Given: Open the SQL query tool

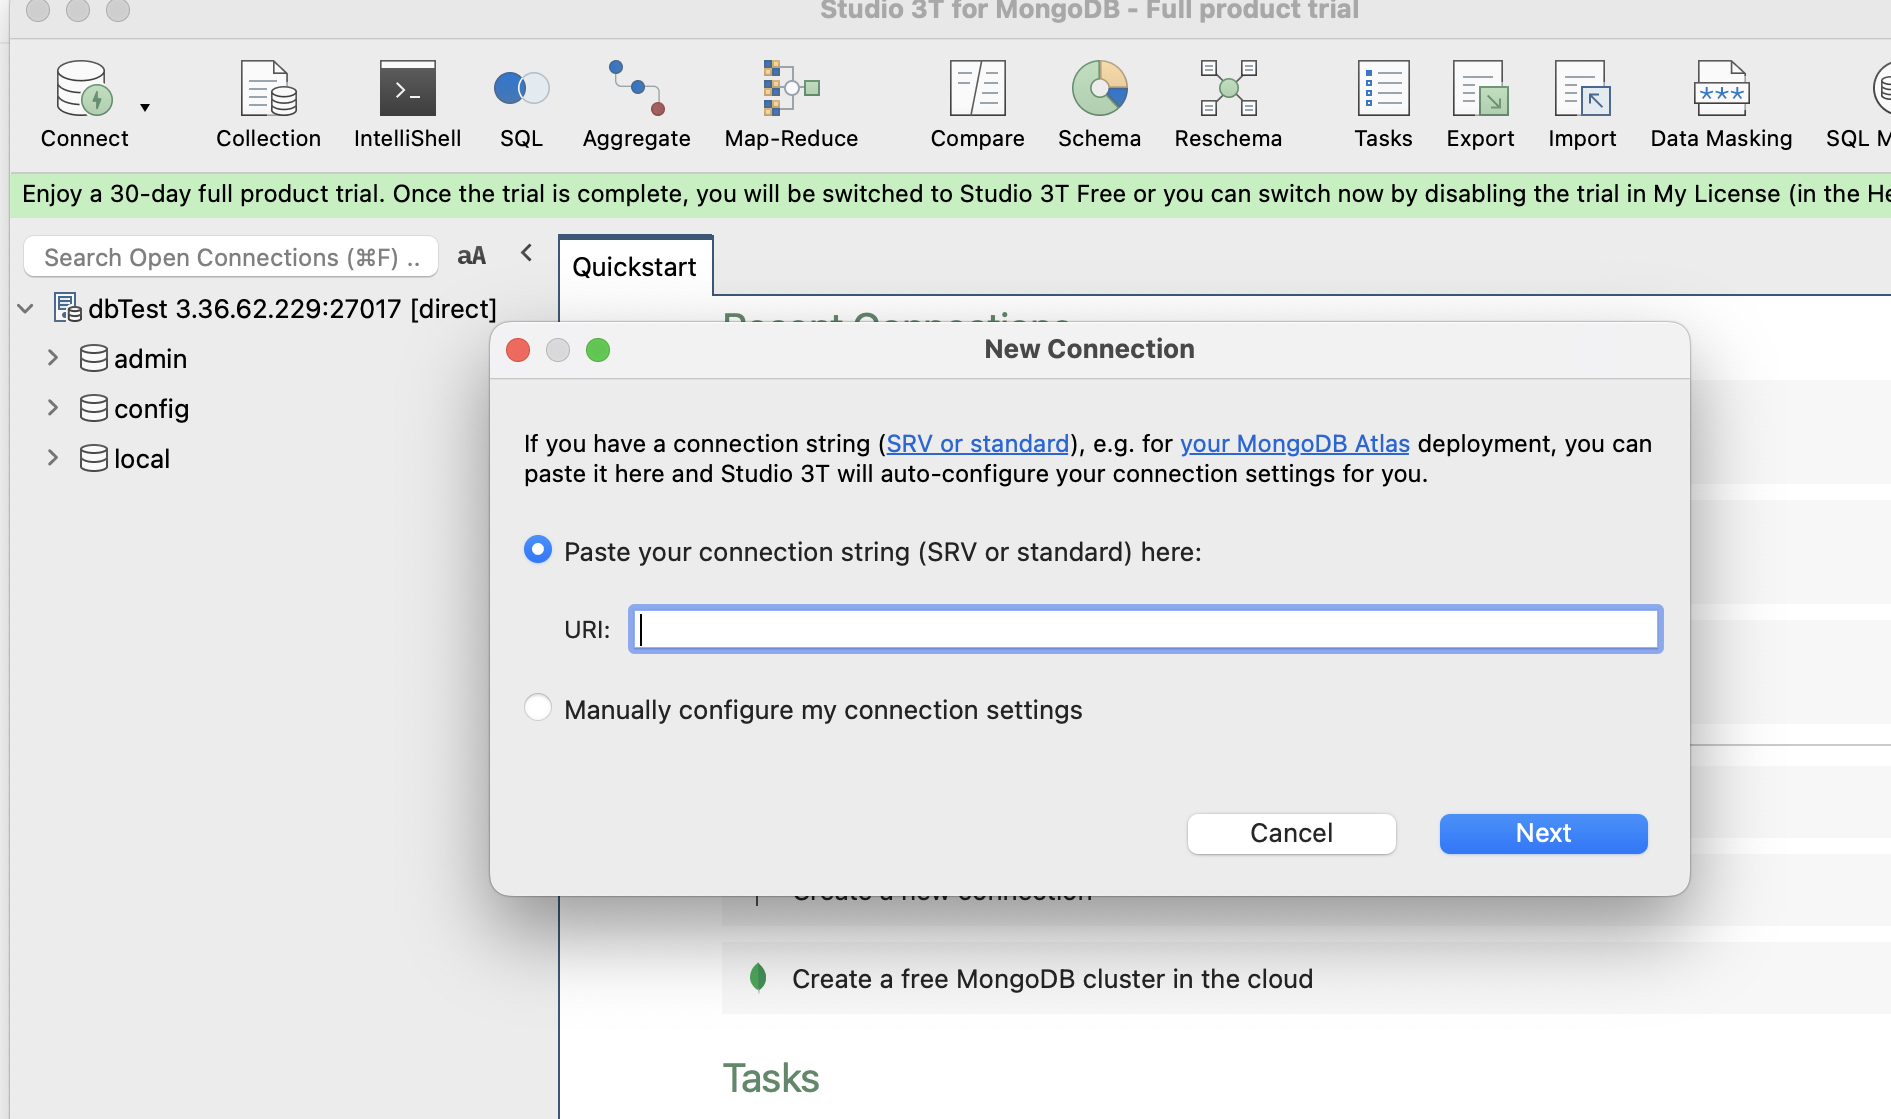Looking at the screenshot, I should [x=521, y=104].
